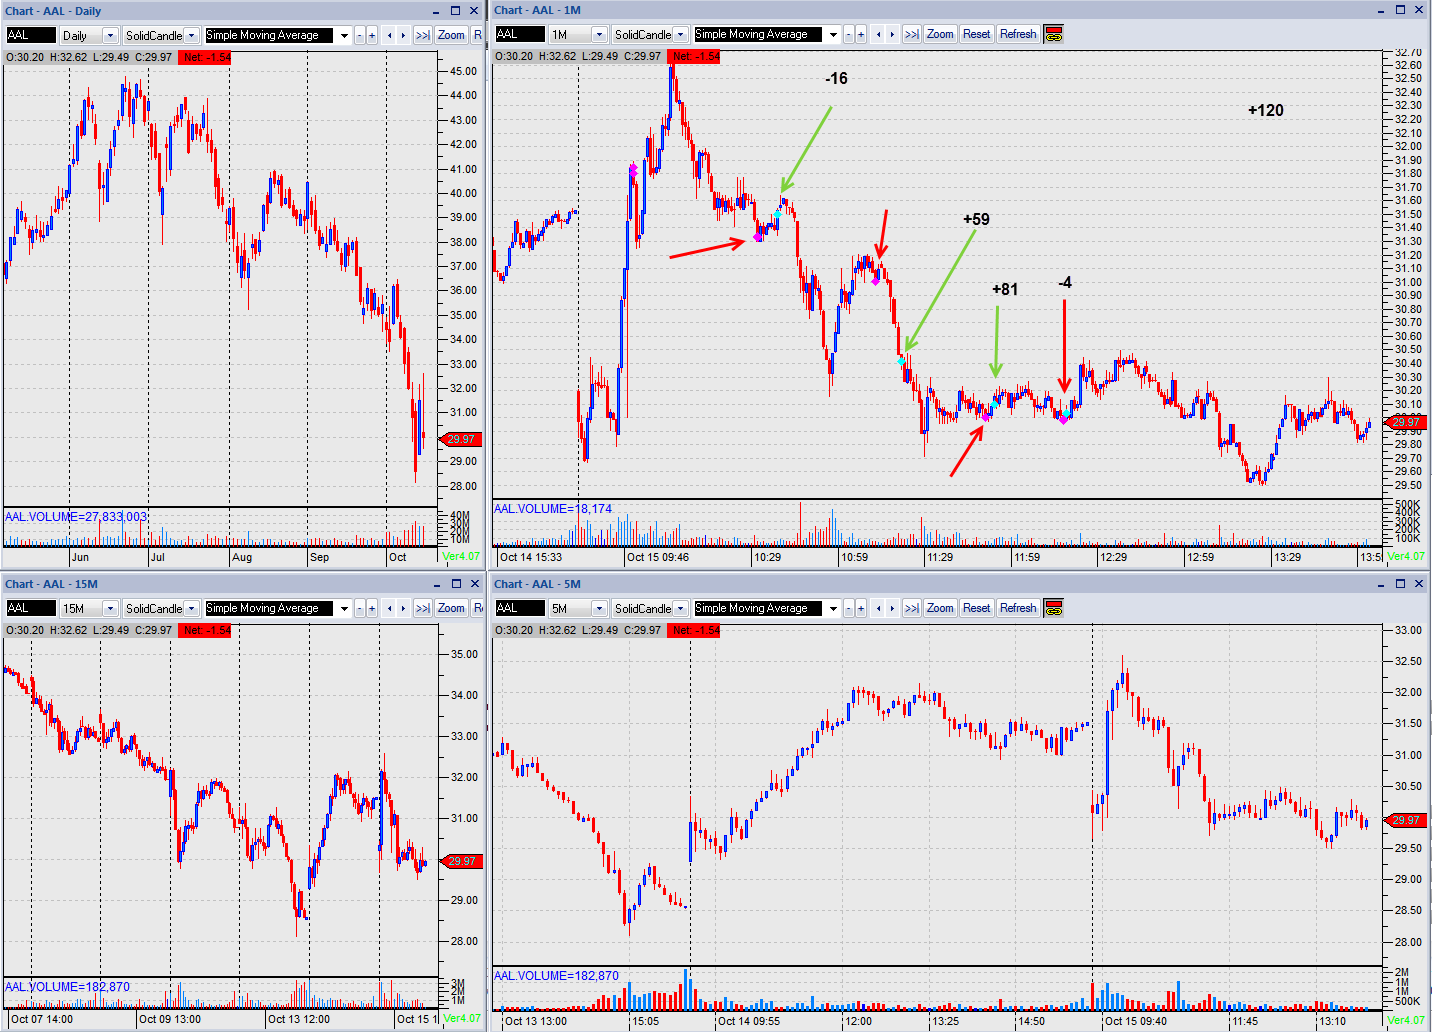Click the Zoom button in the 1M chart
Screen dimensions: 1432x1032
(x=940, y=34)
